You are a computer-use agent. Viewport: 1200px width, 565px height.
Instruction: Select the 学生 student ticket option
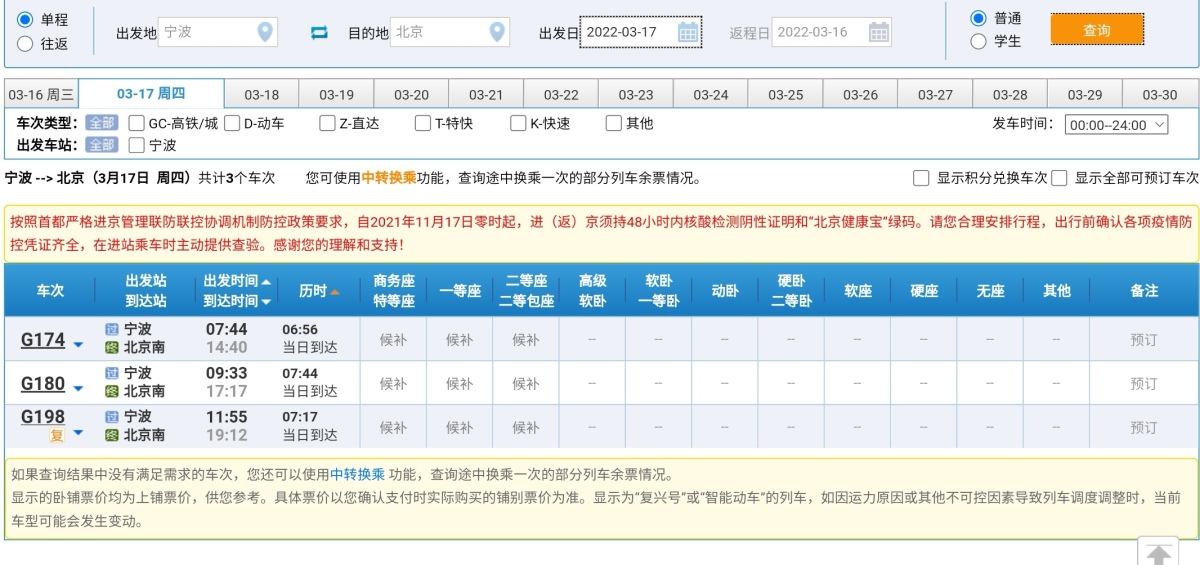click(978, 41)
